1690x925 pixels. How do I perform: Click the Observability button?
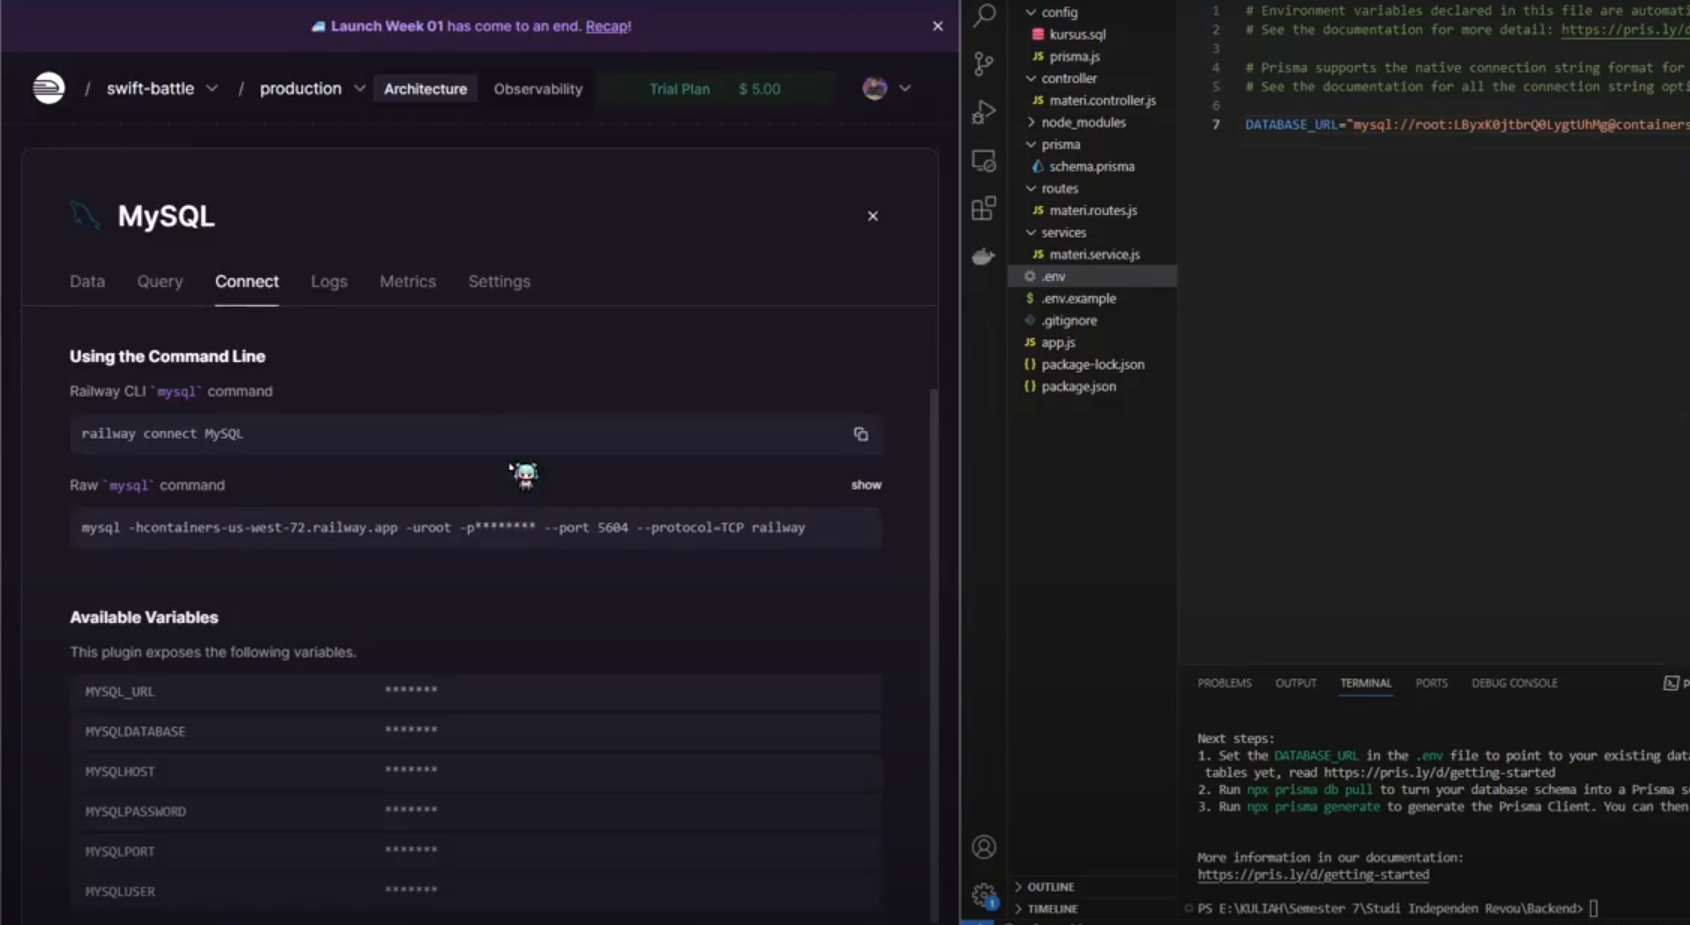click(x=538, y=89)
